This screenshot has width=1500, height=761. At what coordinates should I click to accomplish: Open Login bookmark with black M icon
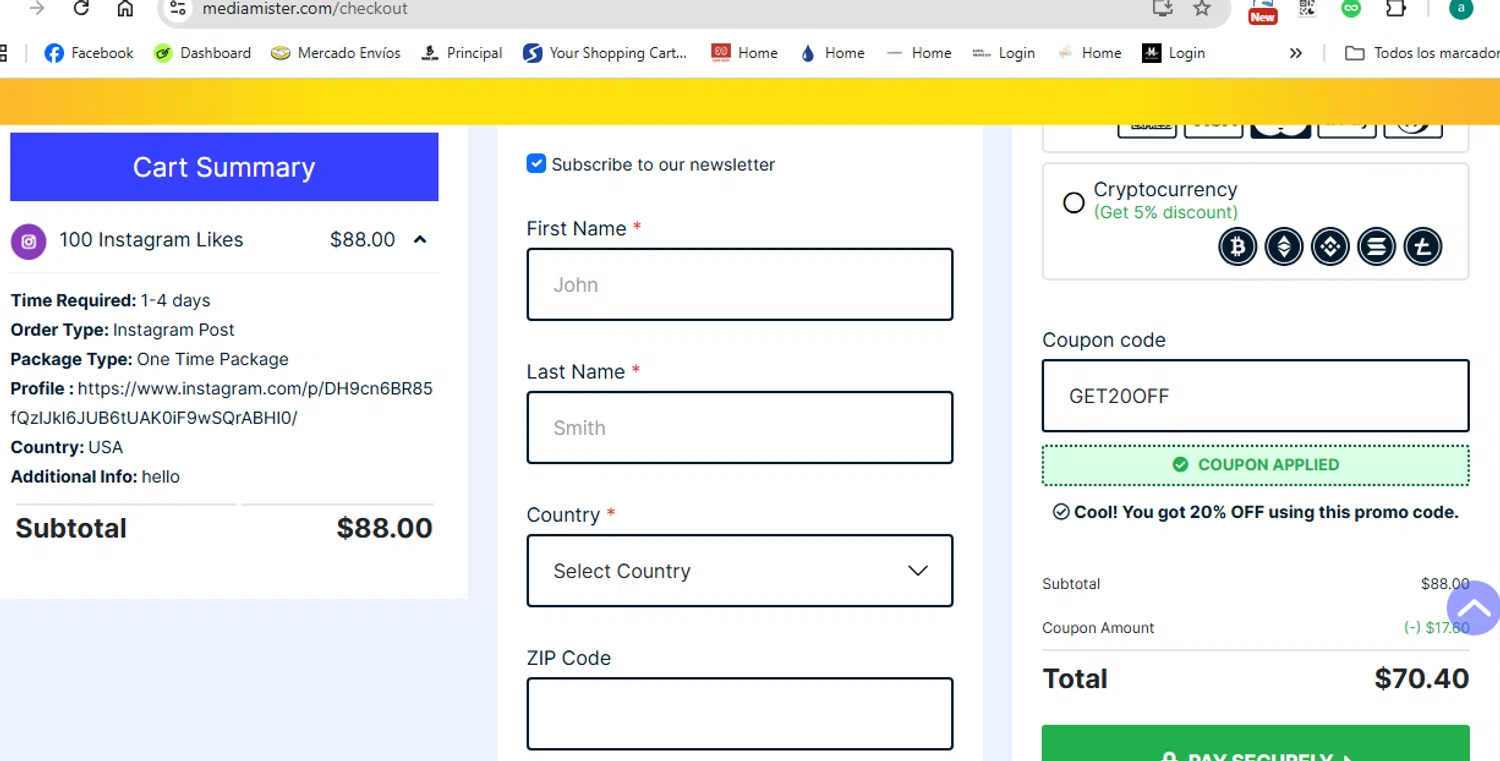click(x=1173, y=53)
